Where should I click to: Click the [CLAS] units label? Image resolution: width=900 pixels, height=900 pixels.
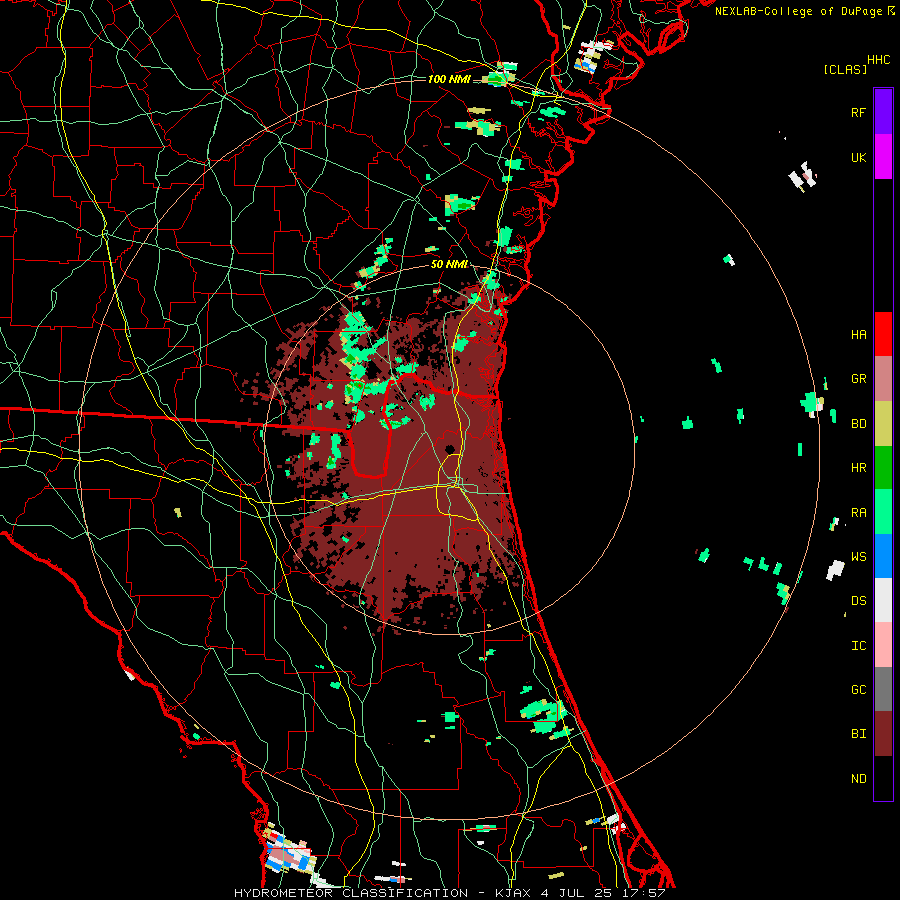pyautogui.click(x=845, y=69)
